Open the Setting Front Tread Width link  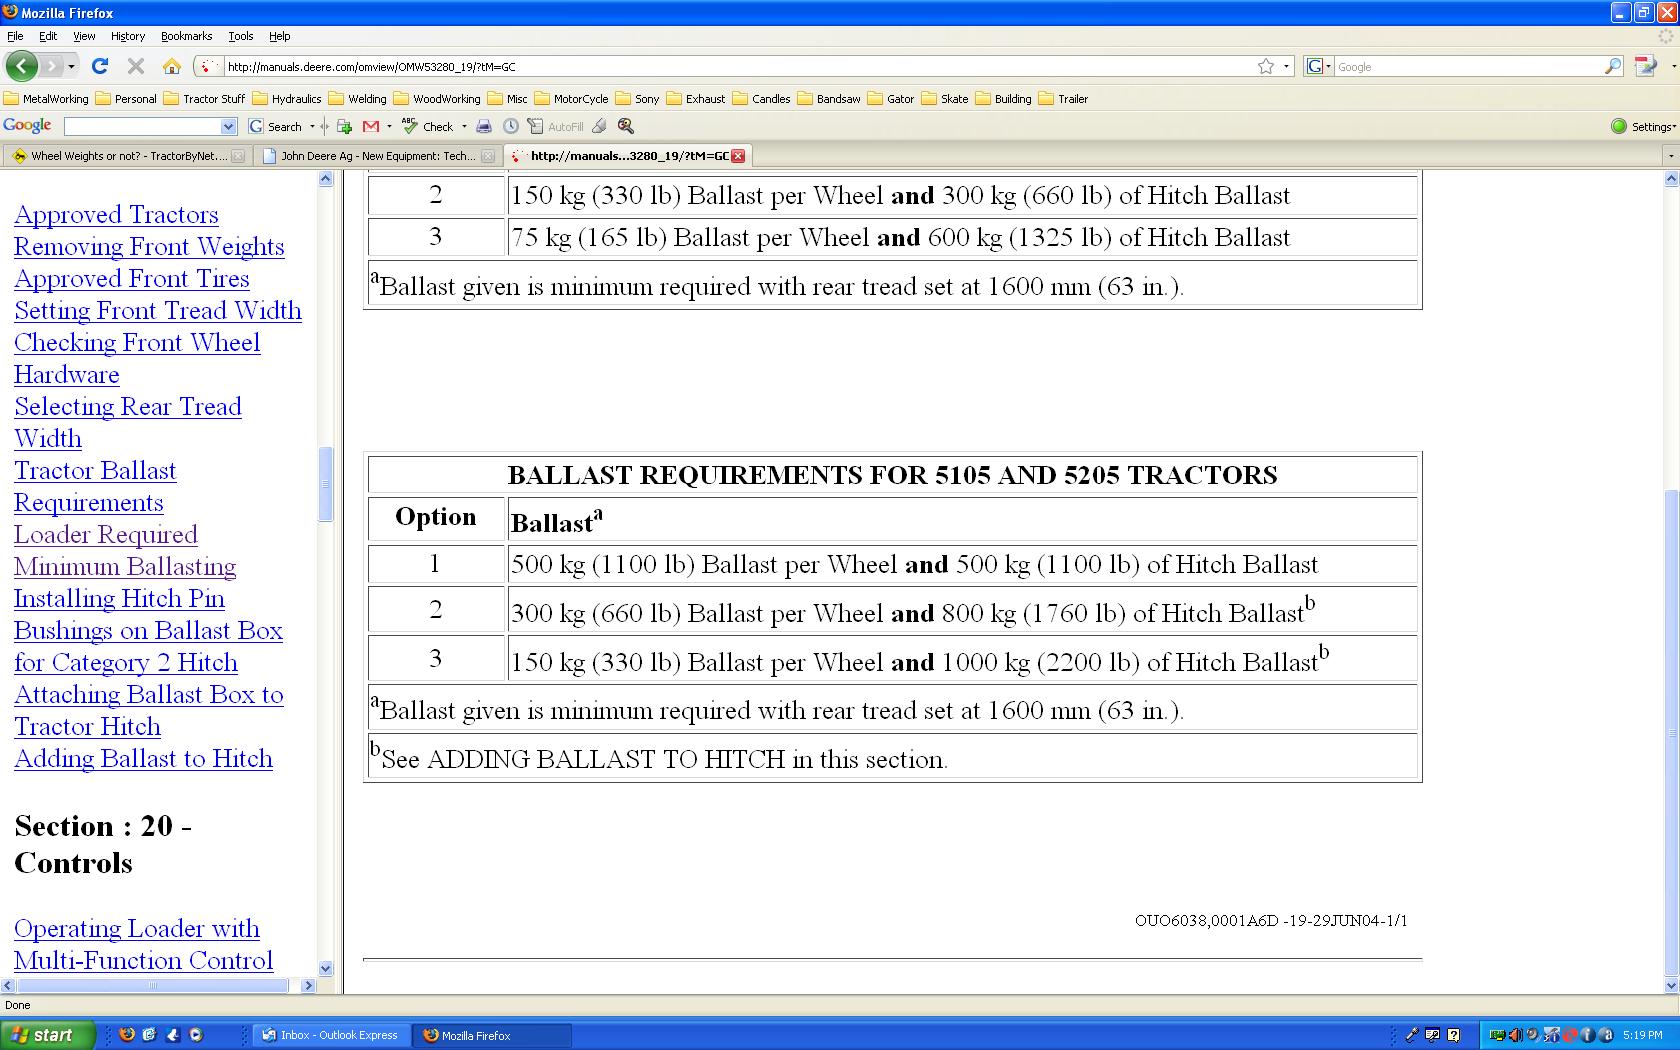point(158,311)
